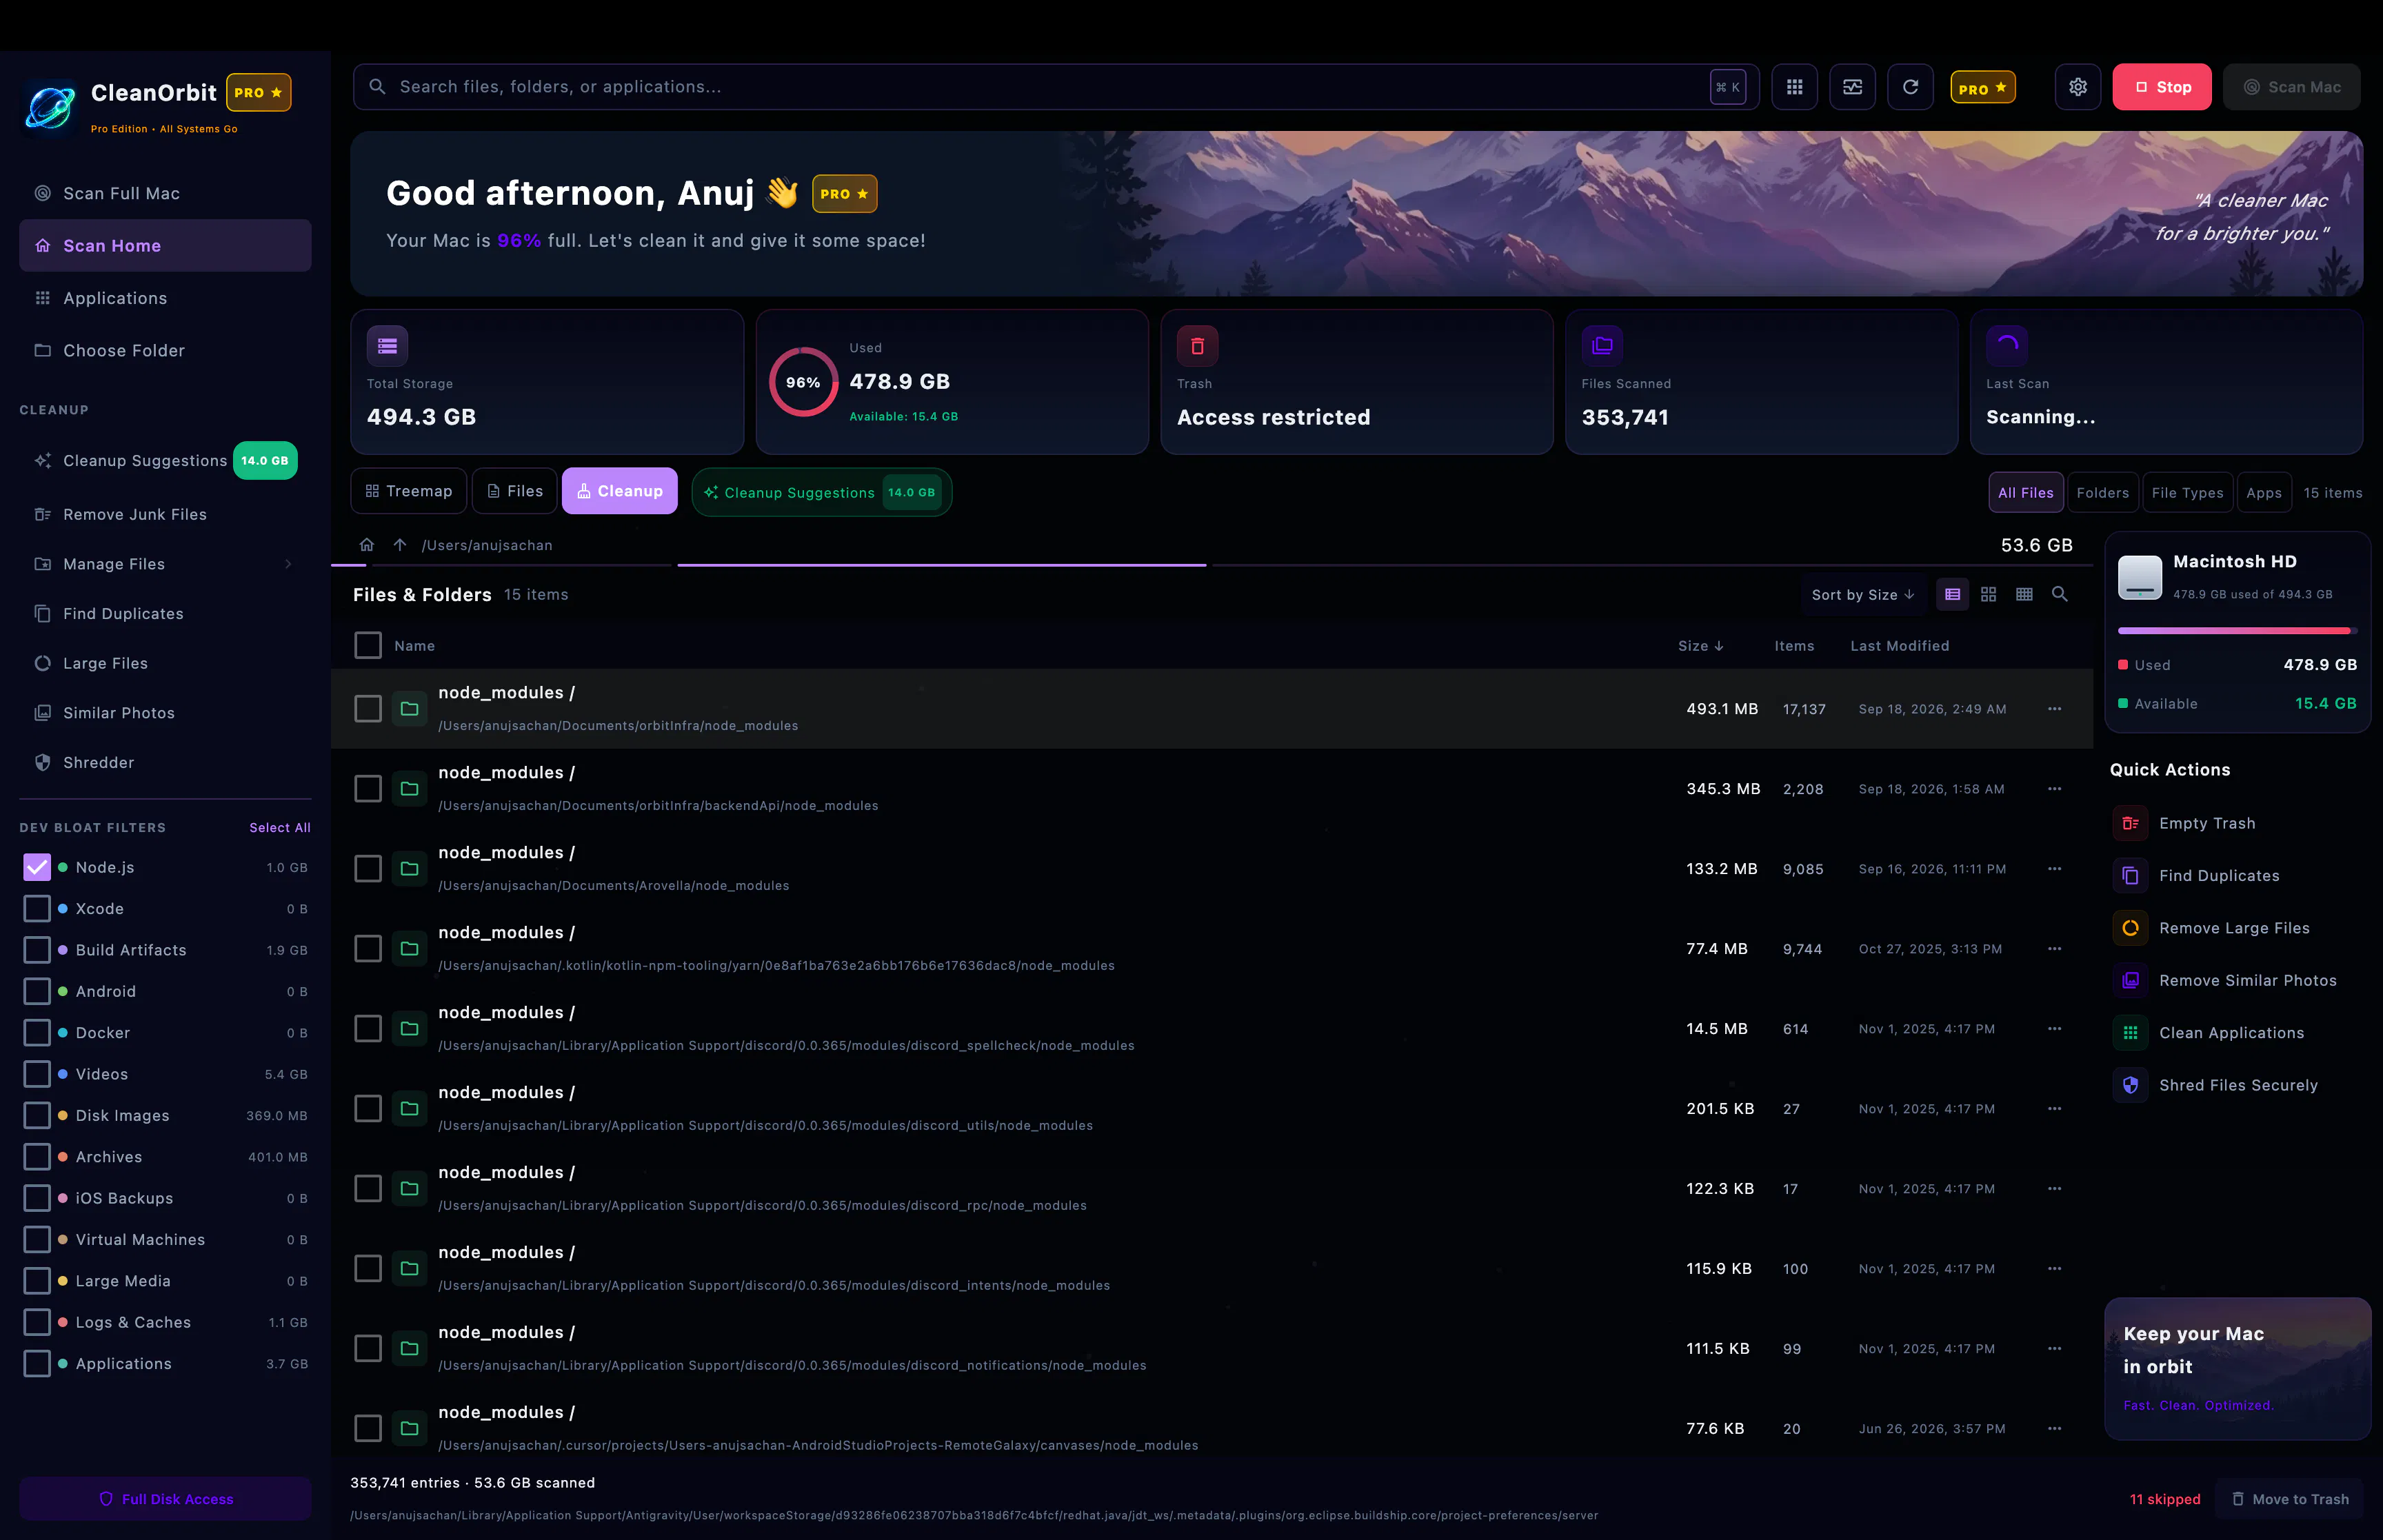
Task: Open Scan Full Mac in sidebar
Action: (x=165, y=193)
